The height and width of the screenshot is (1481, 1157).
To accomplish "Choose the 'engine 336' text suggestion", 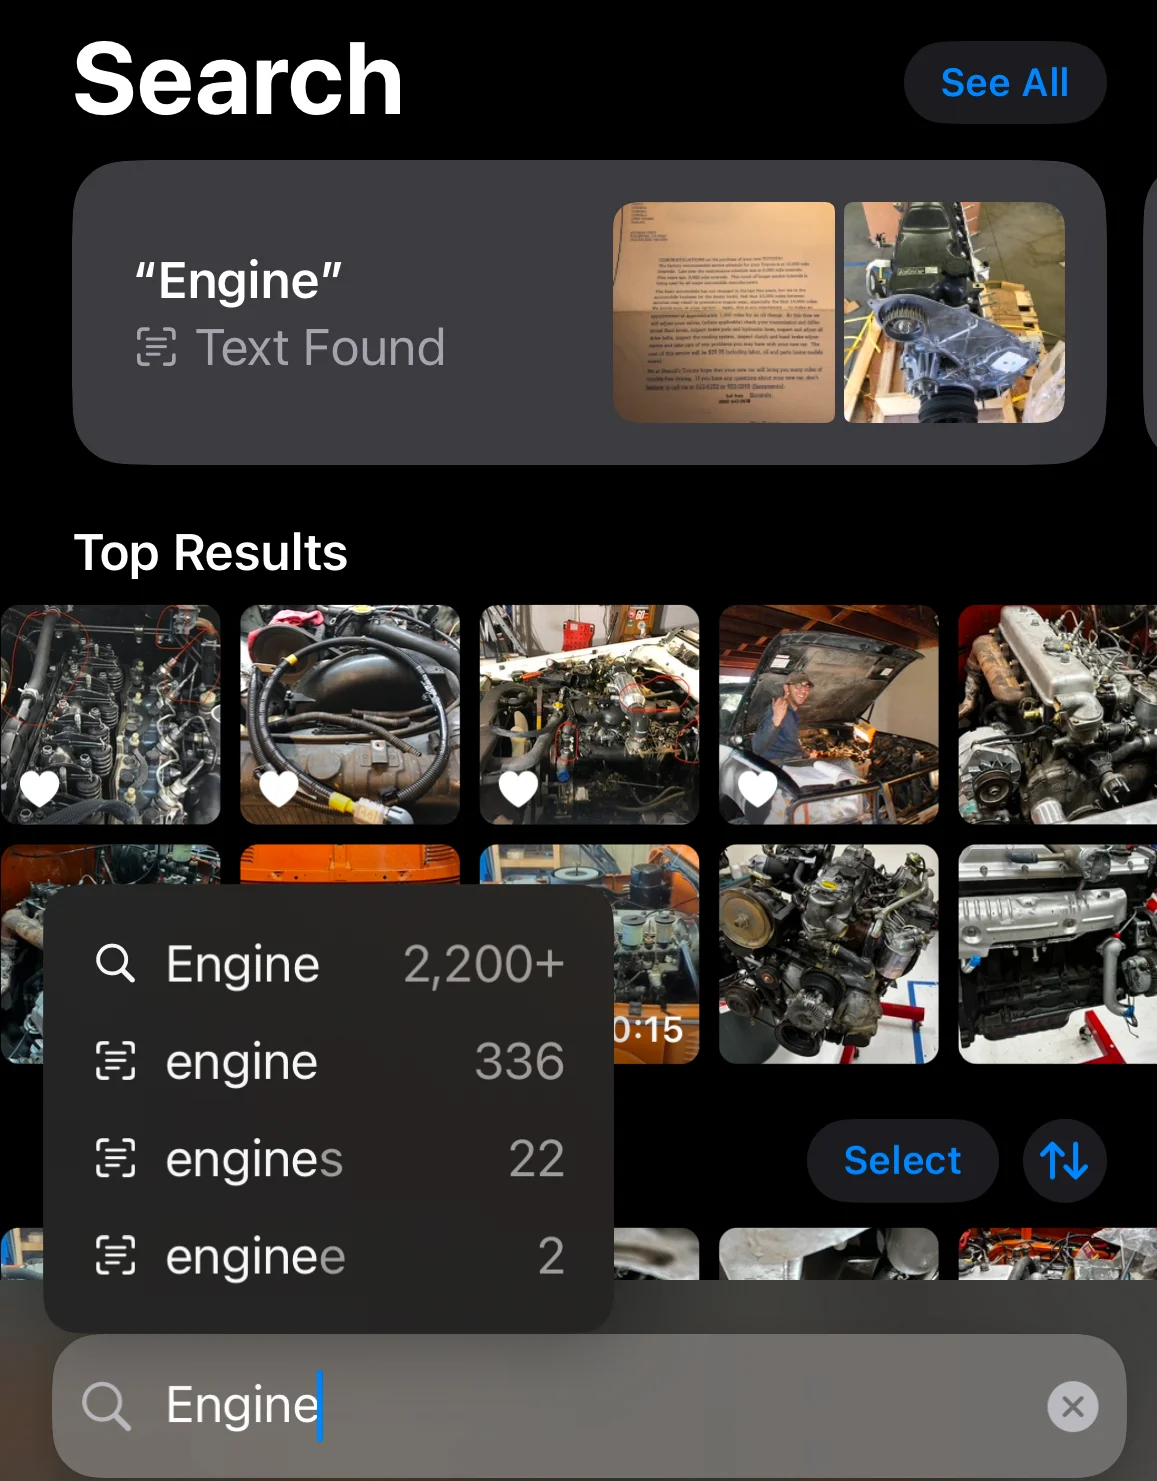I will [328, 1061].
